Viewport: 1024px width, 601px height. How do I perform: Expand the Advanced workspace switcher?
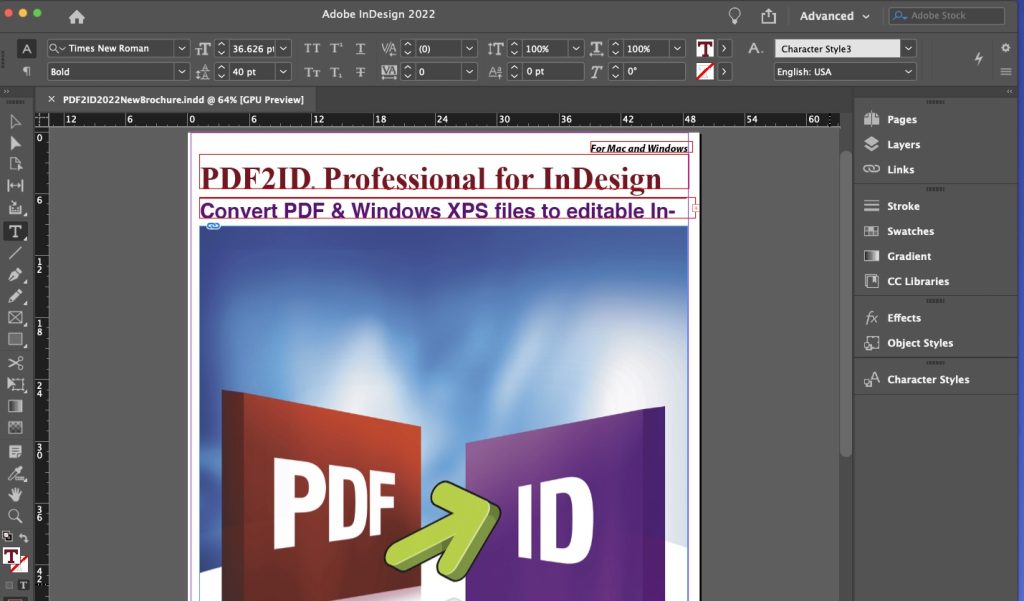[834, 16]
